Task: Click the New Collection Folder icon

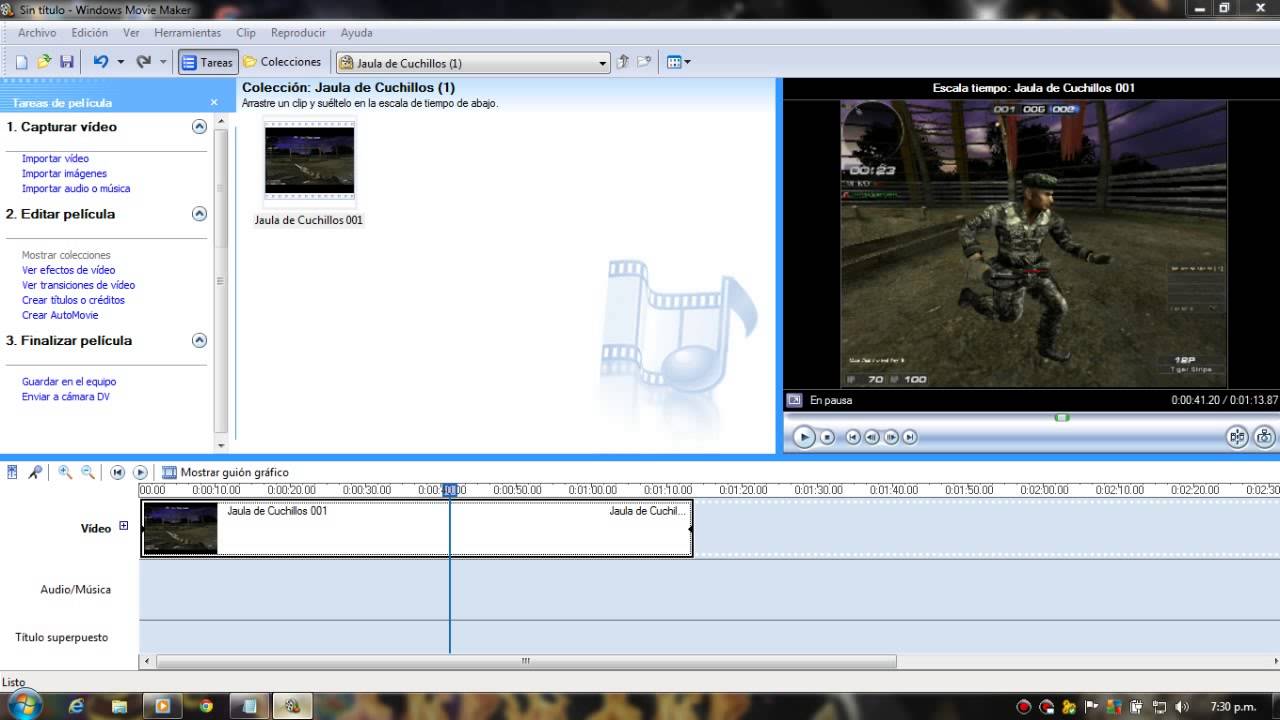Action: [645, 62]
